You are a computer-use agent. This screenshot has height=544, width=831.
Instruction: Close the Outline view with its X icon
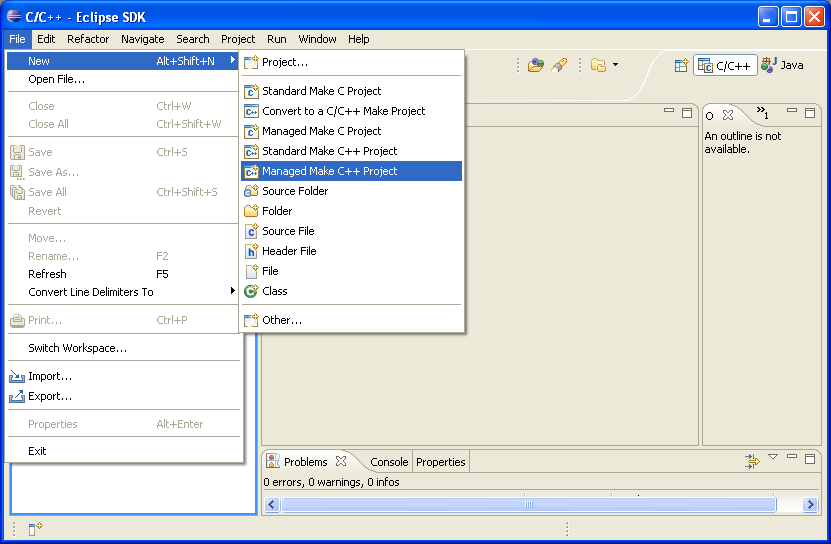728,114
